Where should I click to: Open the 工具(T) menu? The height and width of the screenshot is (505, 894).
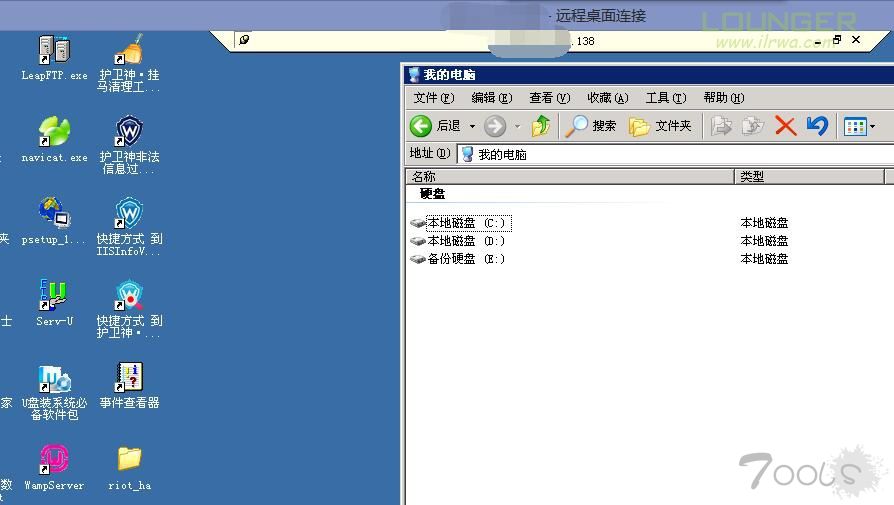[x=665, y=98]
